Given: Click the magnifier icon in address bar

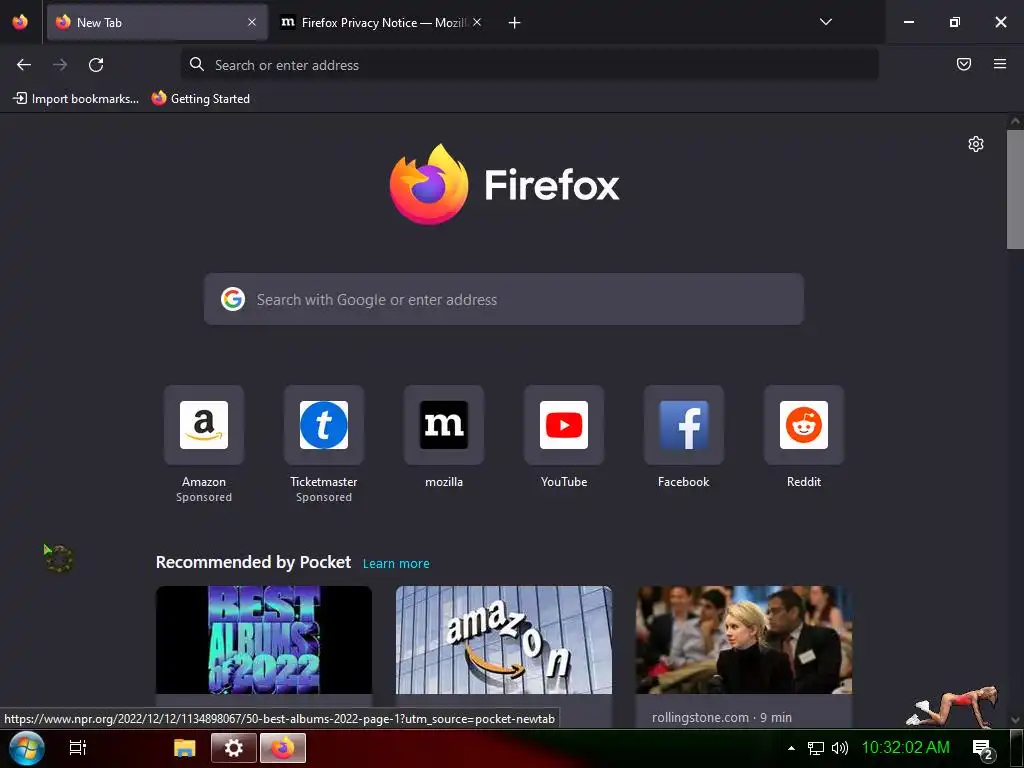Looking at the screenshot, I should click(197, 64).
